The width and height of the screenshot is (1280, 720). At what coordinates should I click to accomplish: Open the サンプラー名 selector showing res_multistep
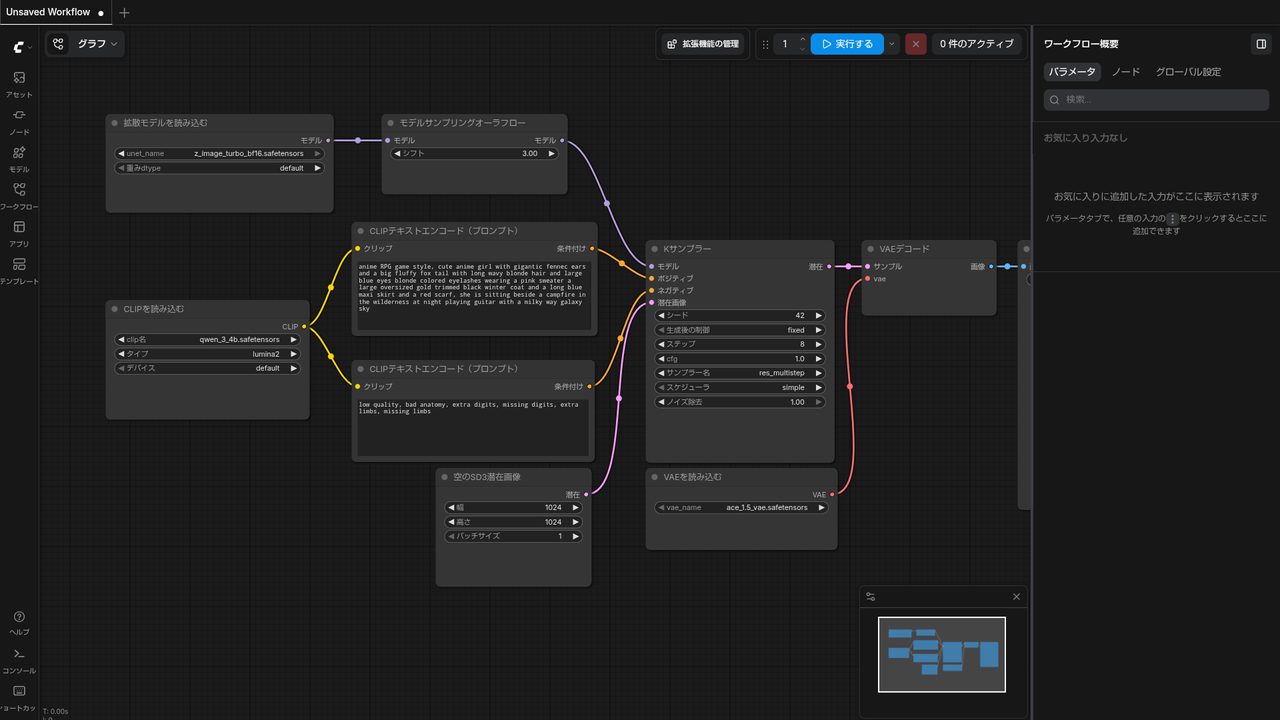point(741,373)
